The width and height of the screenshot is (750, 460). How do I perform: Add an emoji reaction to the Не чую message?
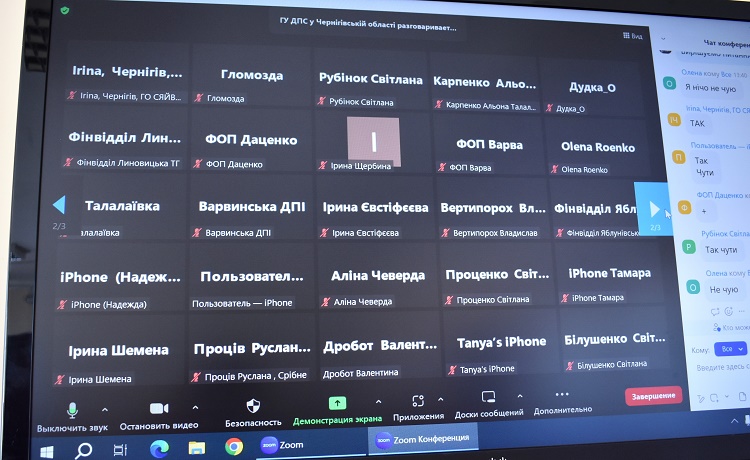(x=728, y=312)
